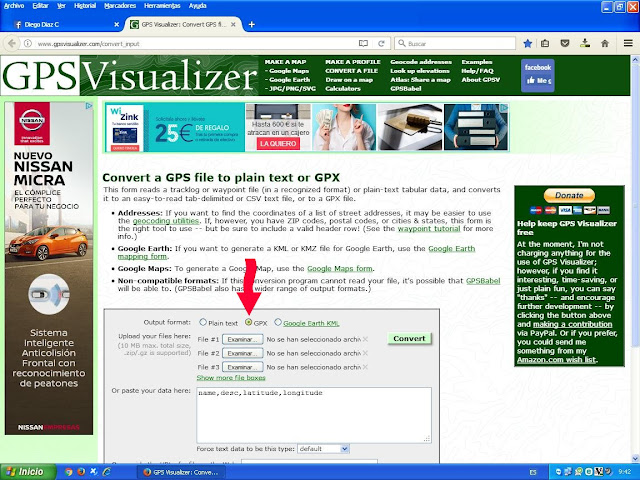Clear File #2 selection with X icon
The height and width of the screenshot is (480, 640).
[x=365, y=353]
